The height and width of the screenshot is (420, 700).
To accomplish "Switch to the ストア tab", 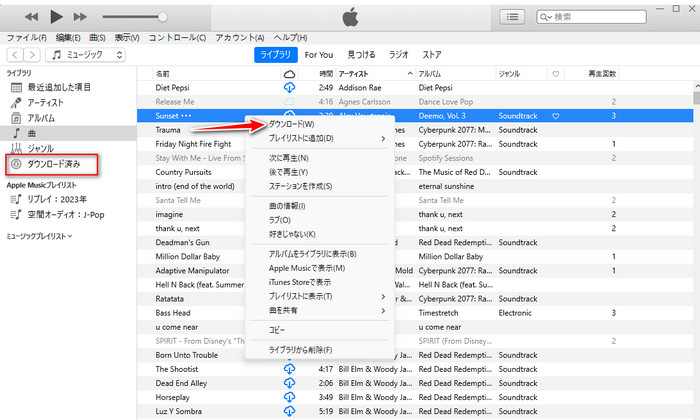I will tap(432, 55).
